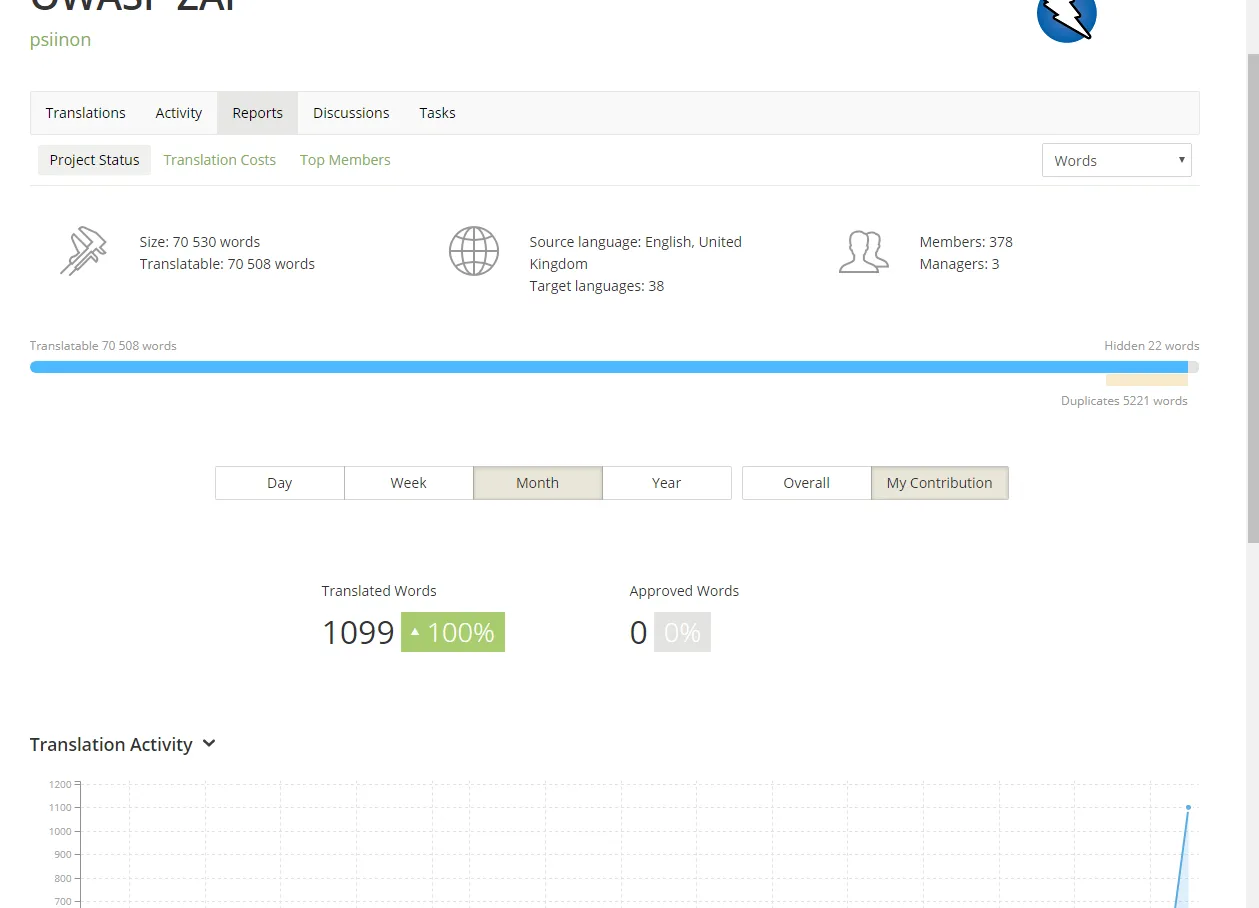Click the 'Translatable 70 508 words' bar label
Viewport: 1259px width, 908px height.
[103, 346]
